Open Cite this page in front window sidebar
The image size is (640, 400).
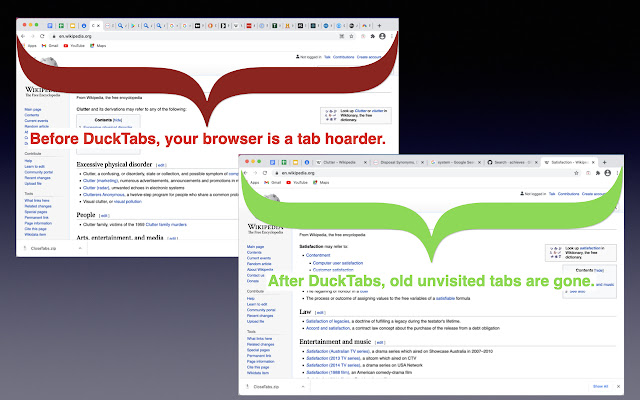(x=258, y=367)
